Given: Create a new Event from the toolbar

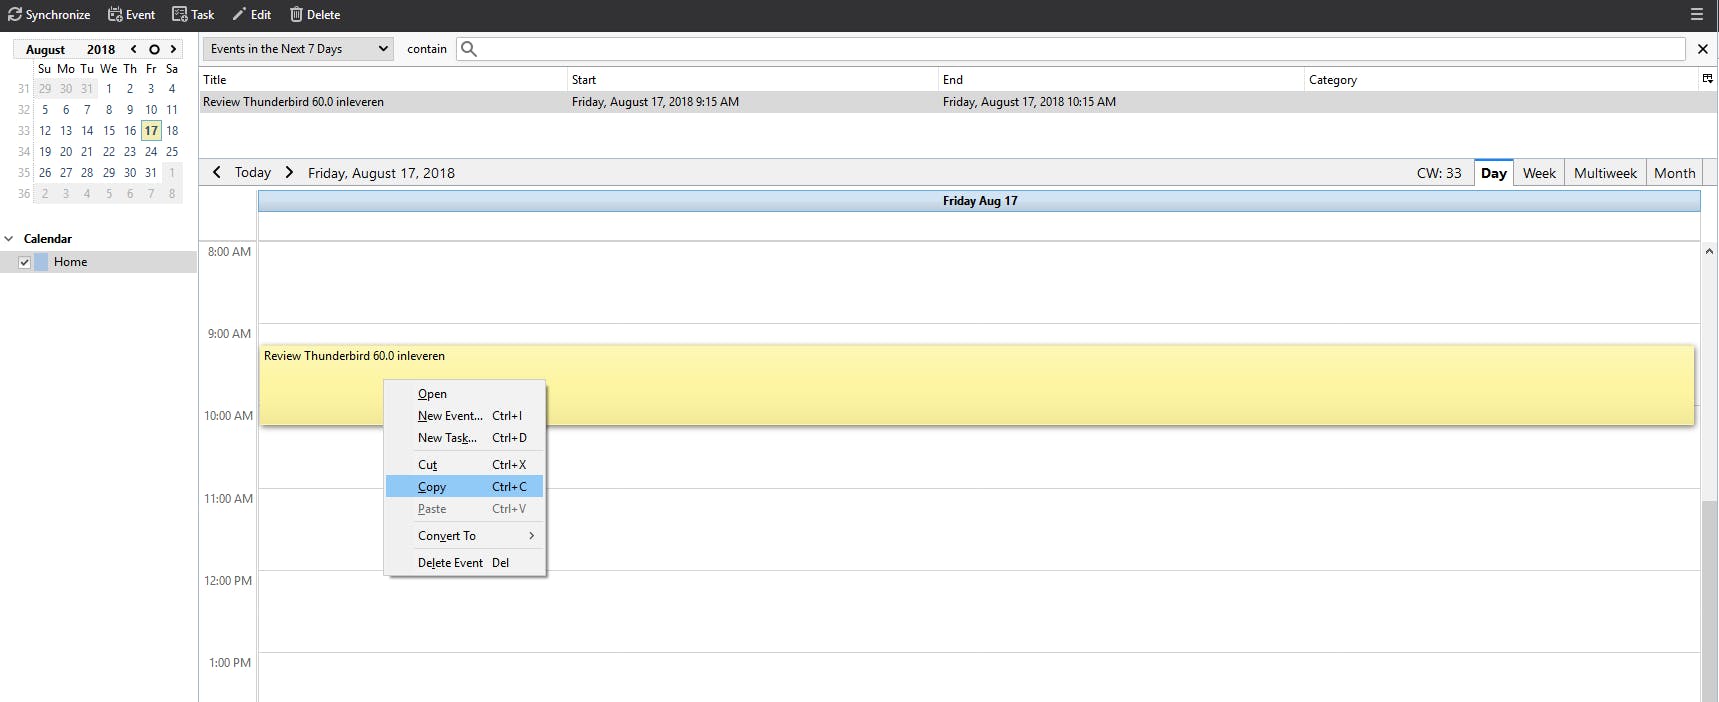Looking at the screenshot, I should (131, 15).
